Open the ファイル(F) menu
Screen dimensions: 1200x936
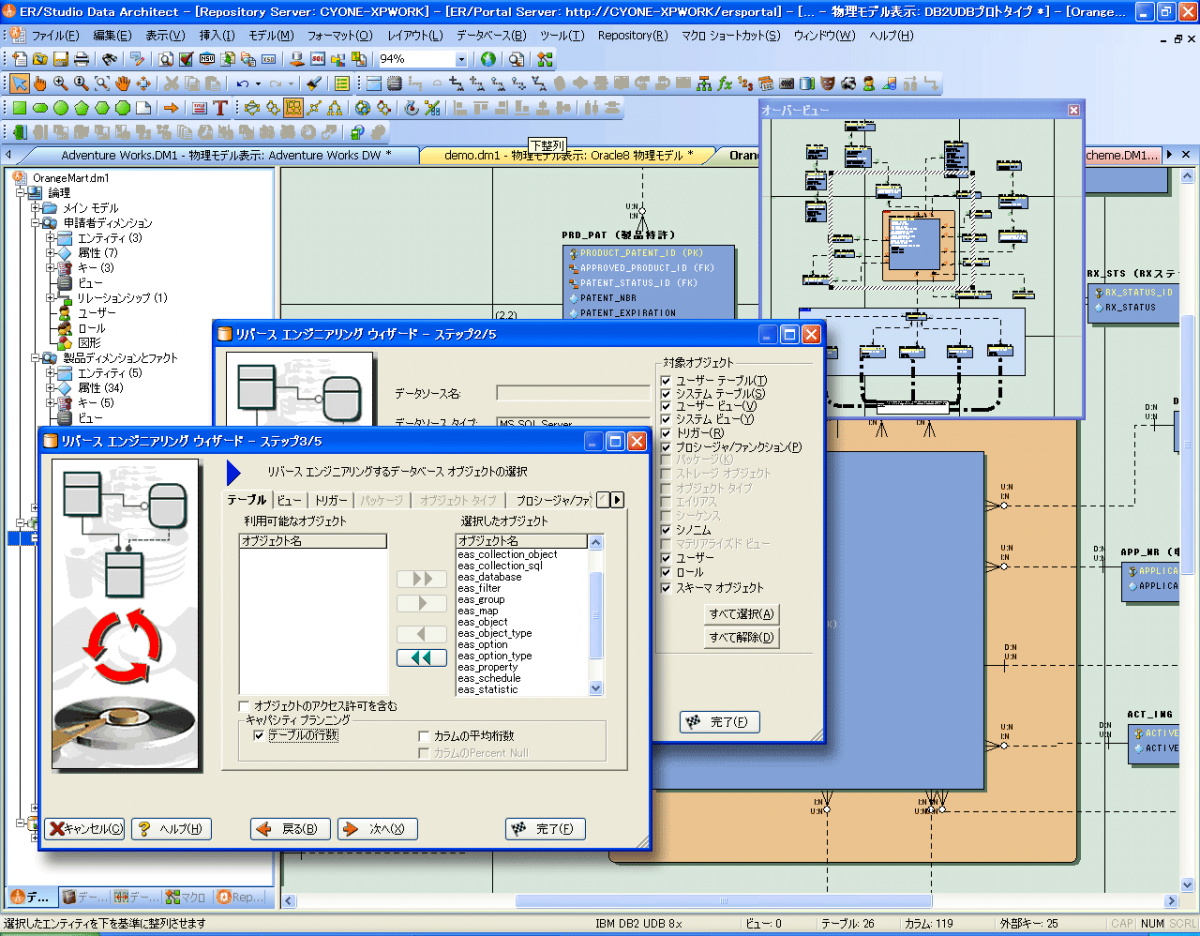click(55, 35)
